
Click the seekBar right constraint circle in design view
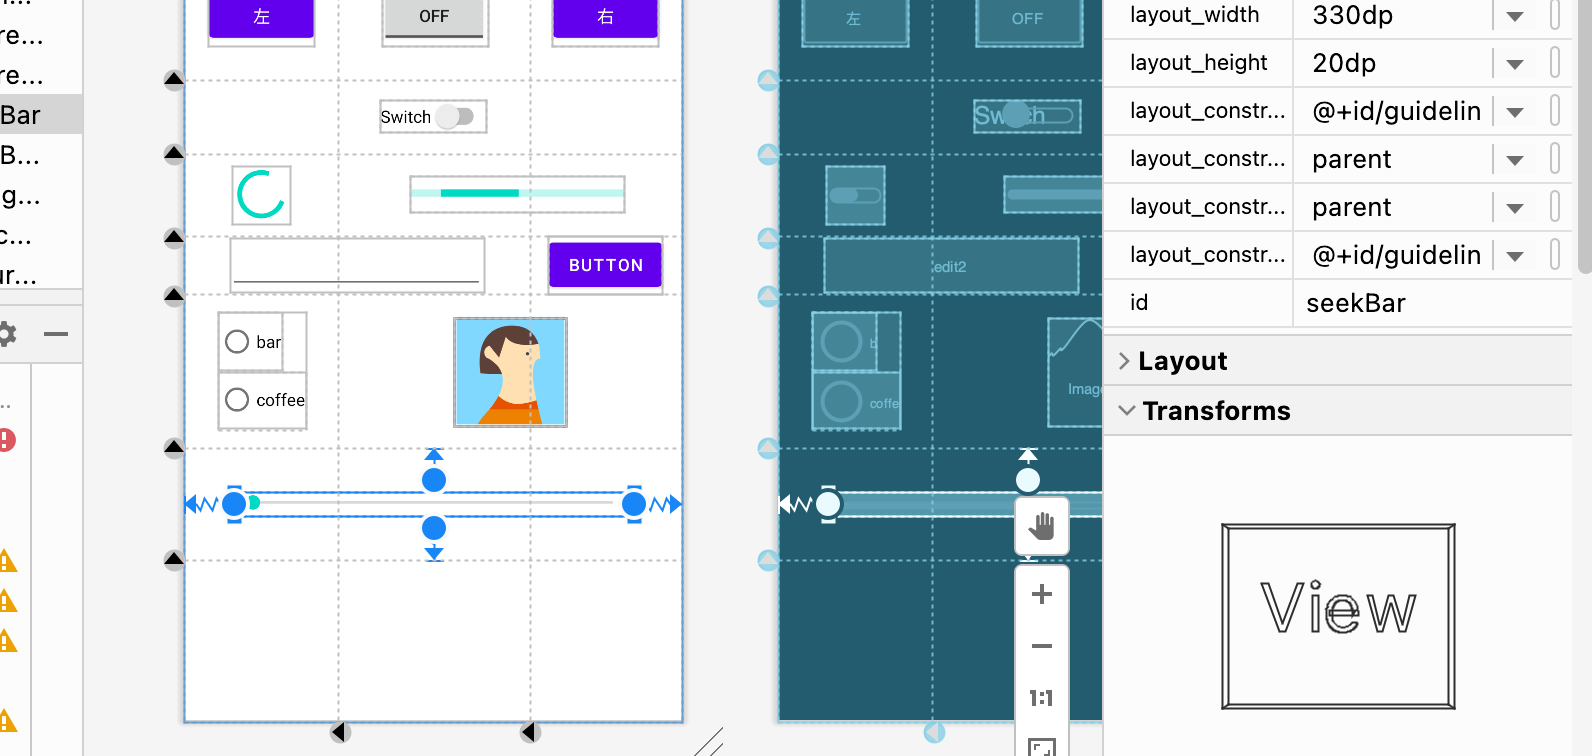(x=634, y=504)
